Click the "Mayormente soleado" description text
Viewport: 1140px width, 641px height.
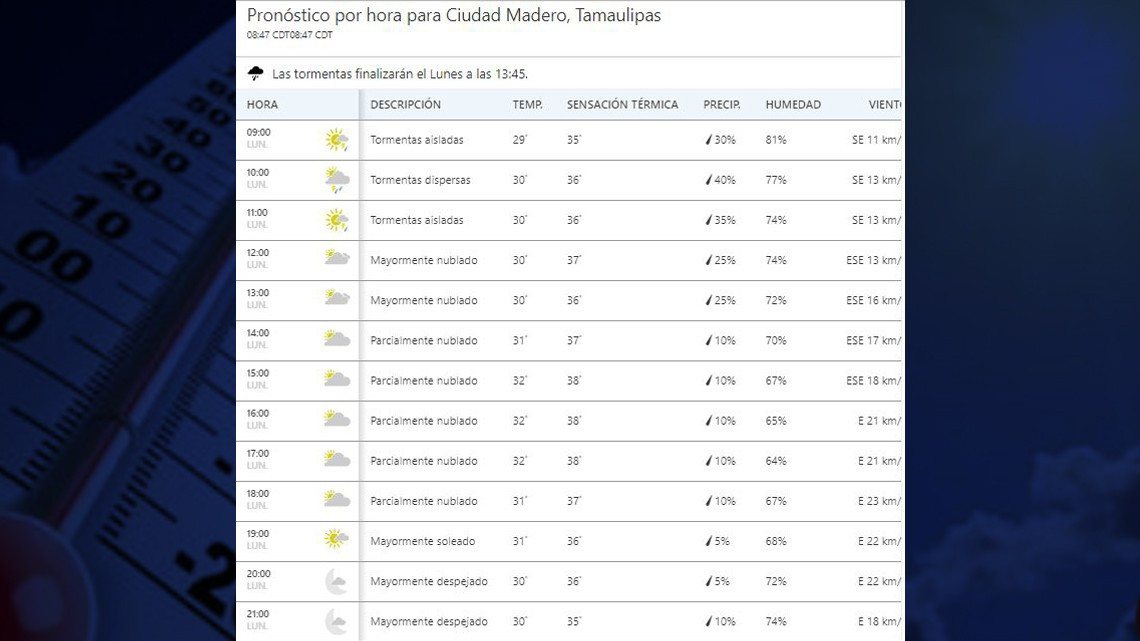pyautogui.click(x=422, y=541)
